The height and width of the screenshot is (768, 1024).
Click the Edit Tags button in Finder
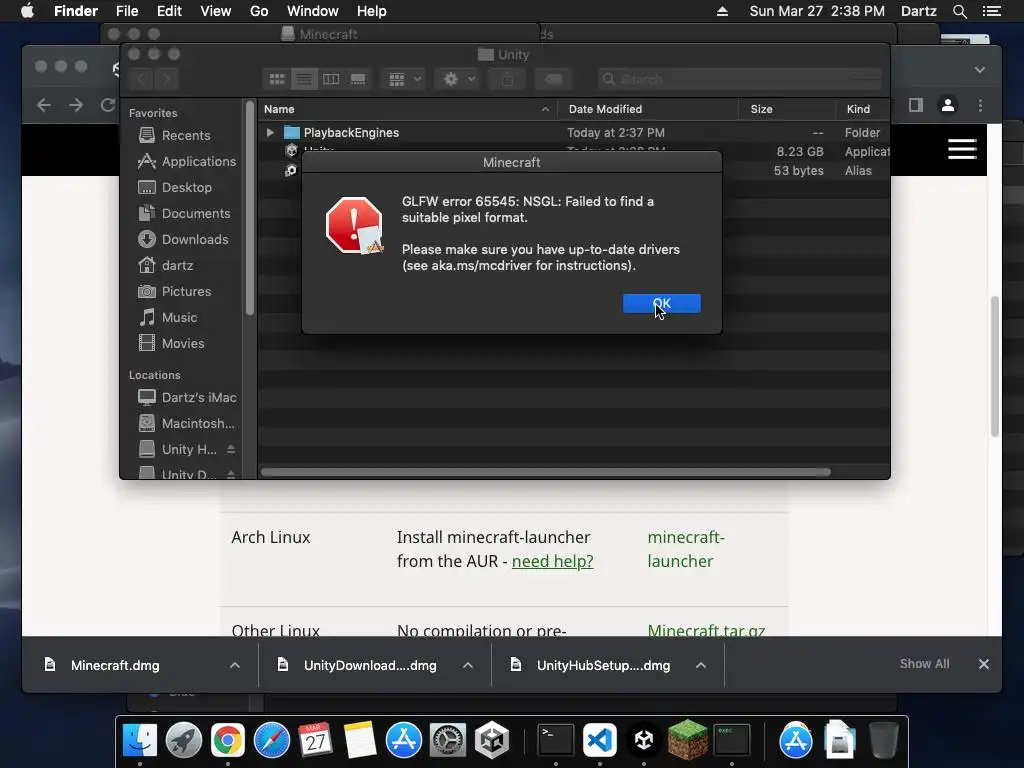pos(553,79)
